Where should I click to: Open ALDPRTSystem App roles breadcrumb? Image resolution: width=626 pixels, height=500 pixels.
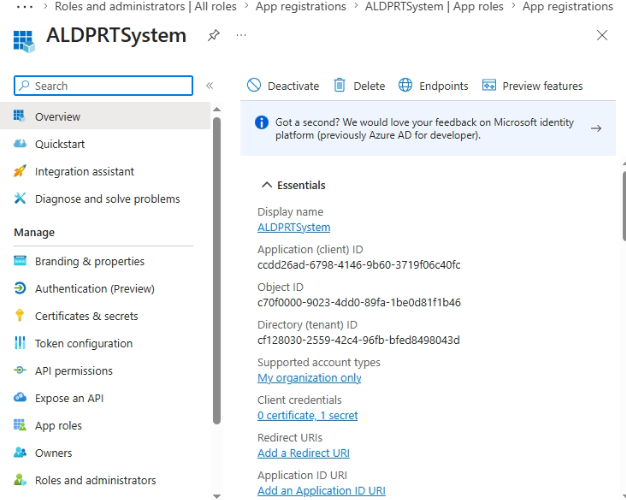pyautogui.click(x=434, y=6)
